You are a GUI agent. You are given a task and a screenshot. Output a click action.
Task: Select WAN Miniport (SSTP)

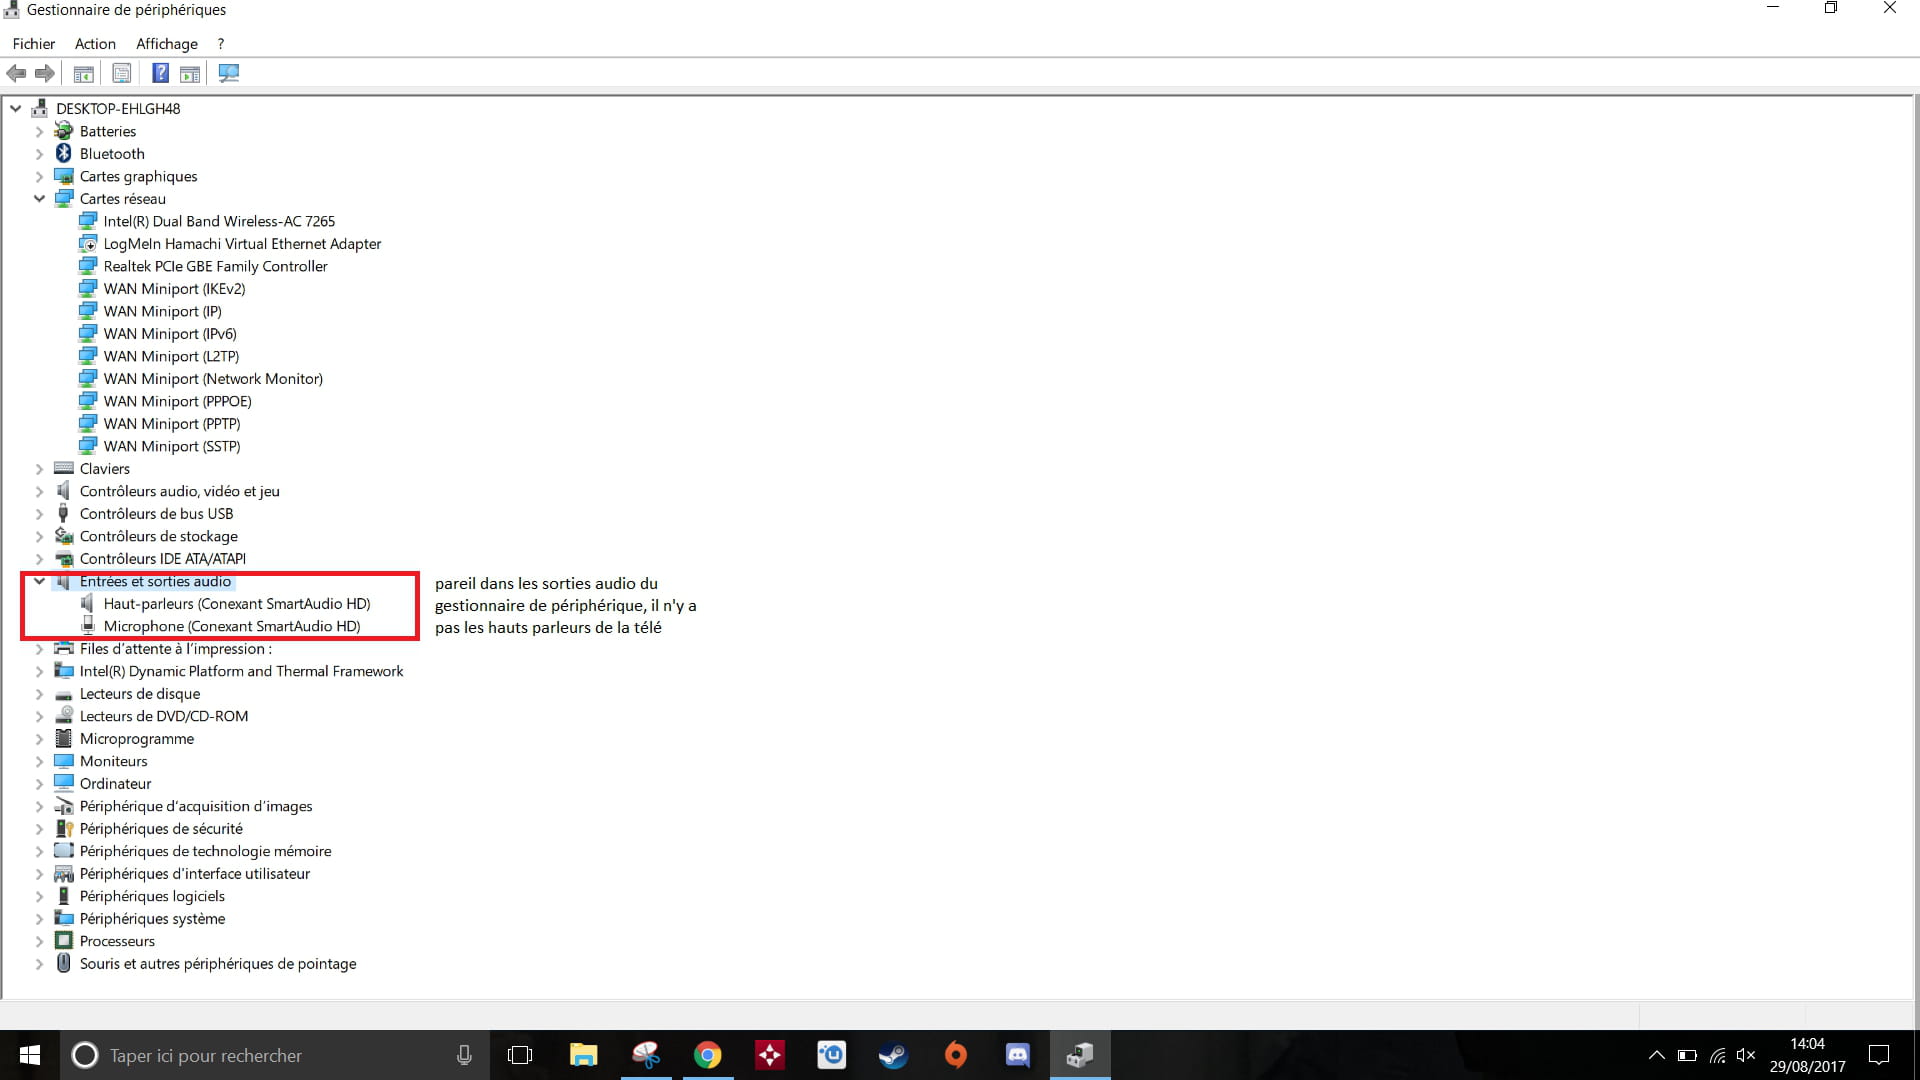click(x=172, y=446)
